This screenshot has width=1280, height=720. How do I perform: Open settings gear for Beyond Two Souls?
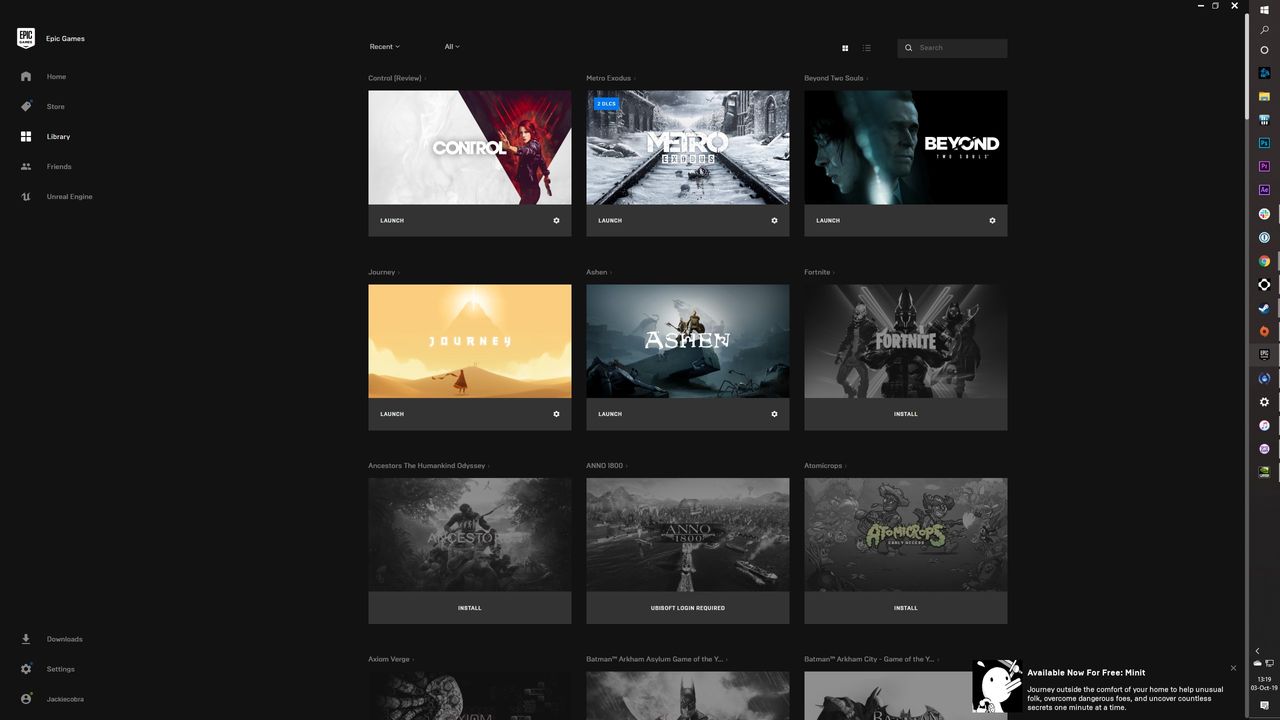click(x=992, y=220)
